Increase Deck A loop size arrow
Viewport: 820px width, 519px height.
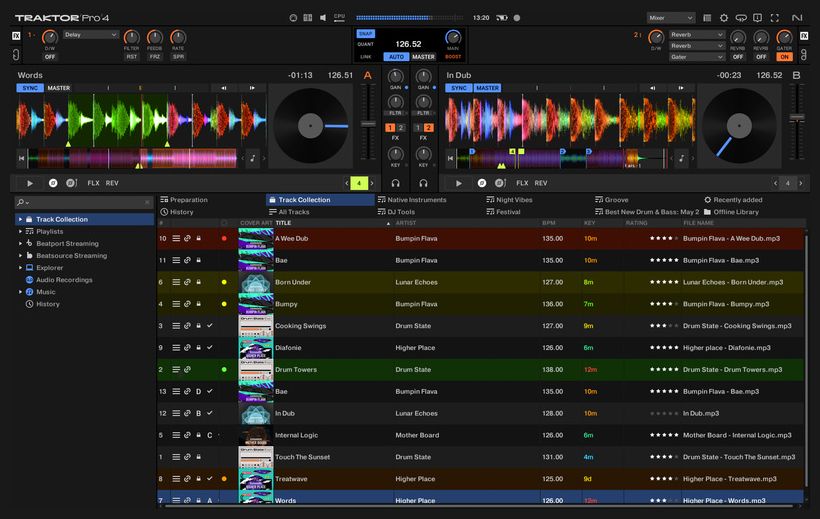[x=372, y=183]
